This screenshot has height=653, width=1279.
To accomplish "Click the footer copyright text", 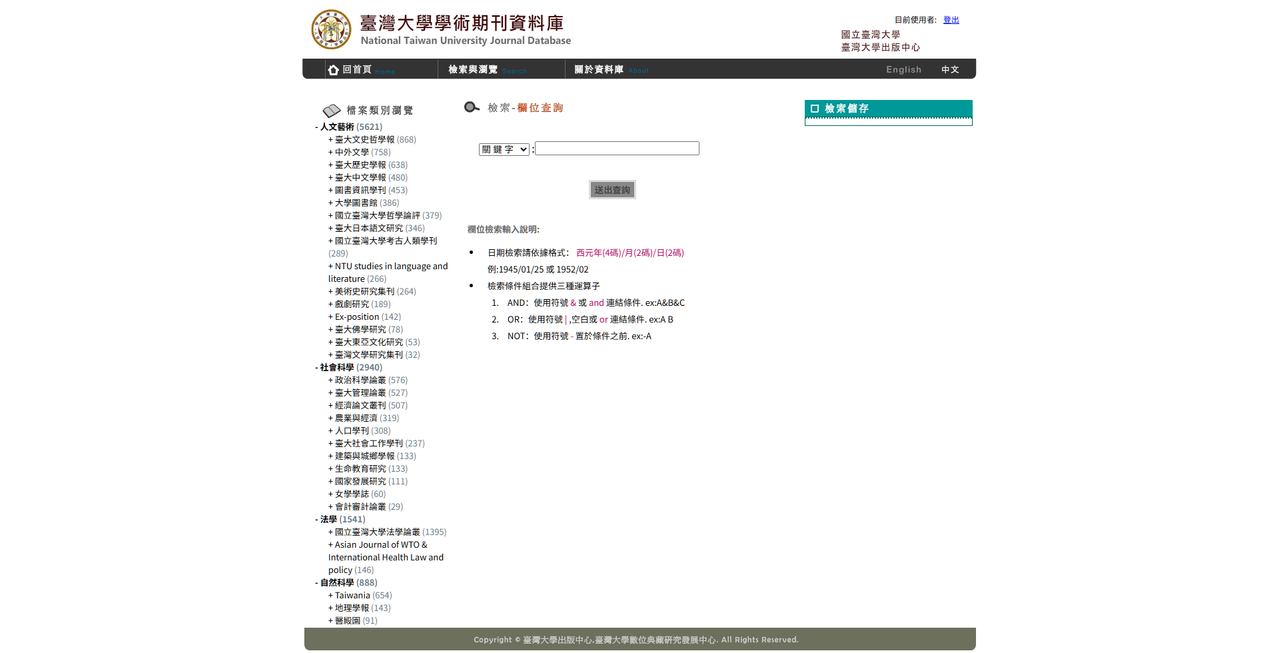I will point(636,639).
